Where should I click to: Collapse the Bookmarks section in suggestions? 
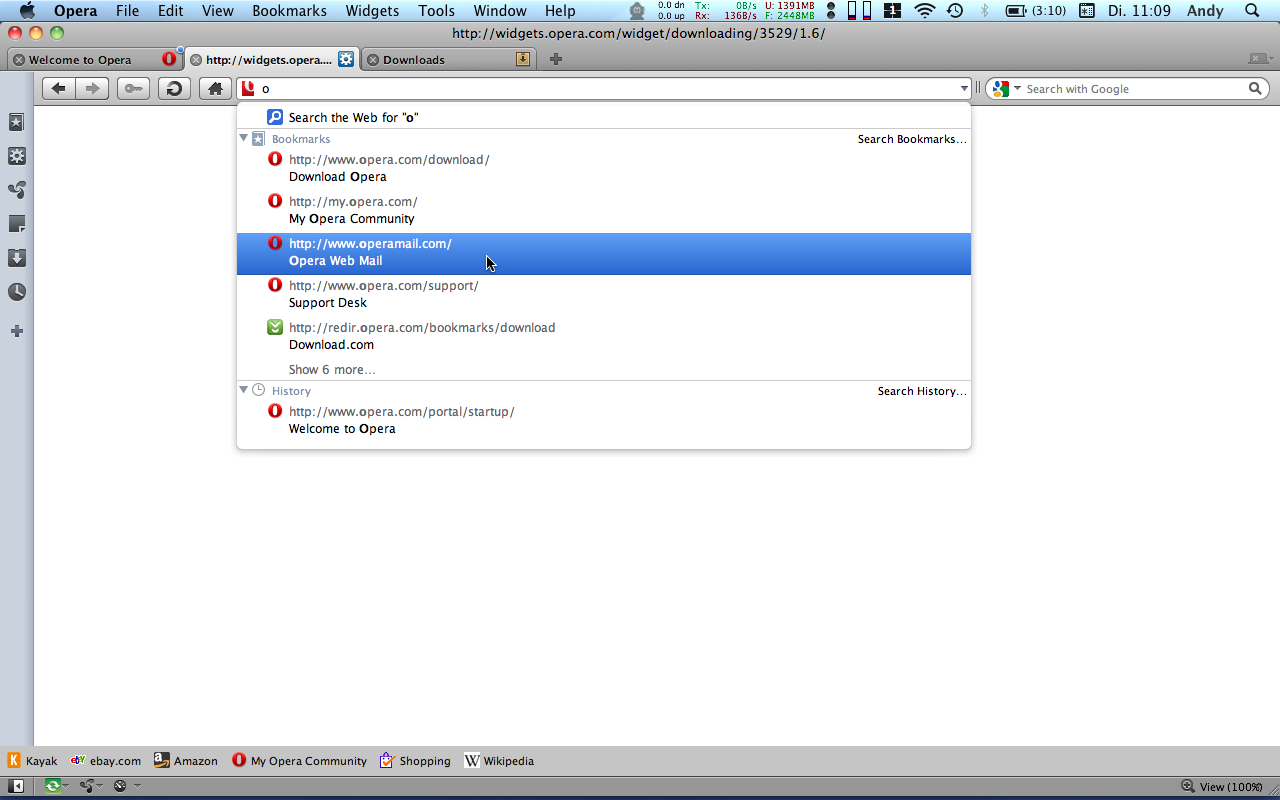click(244, 138)
